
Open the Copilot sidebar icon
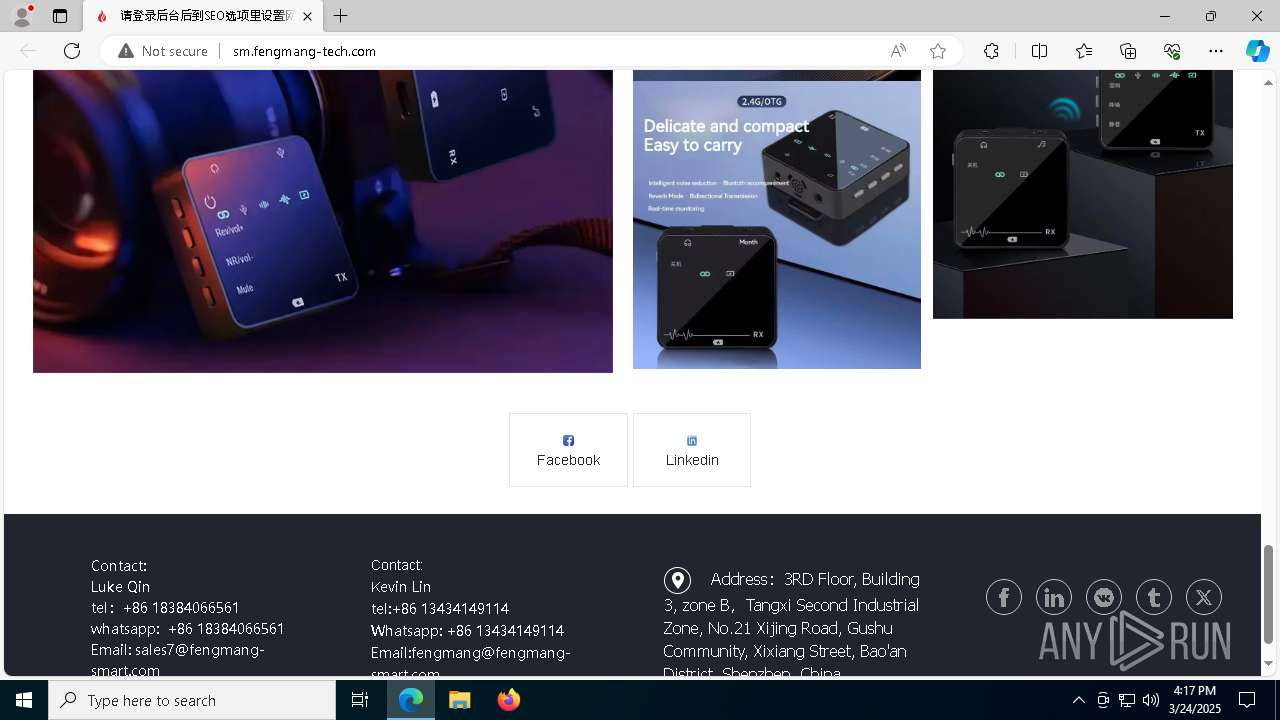pos(1257,51)
